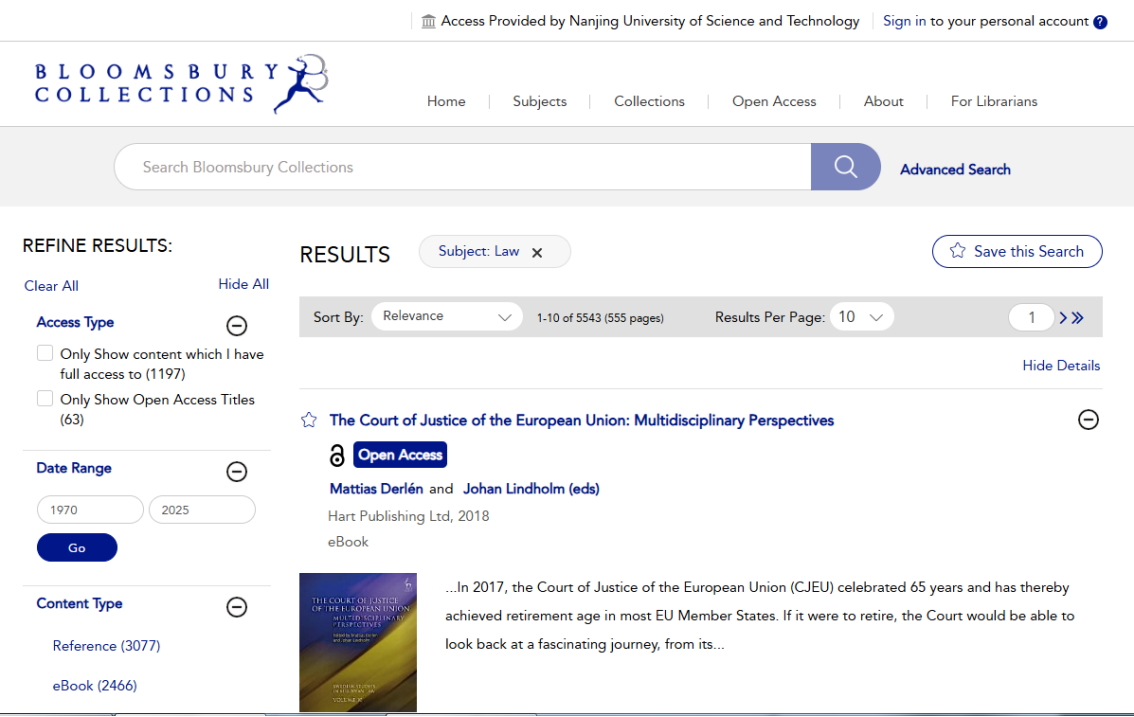
Task: Click the Go date range button
Action: [77, 548]
